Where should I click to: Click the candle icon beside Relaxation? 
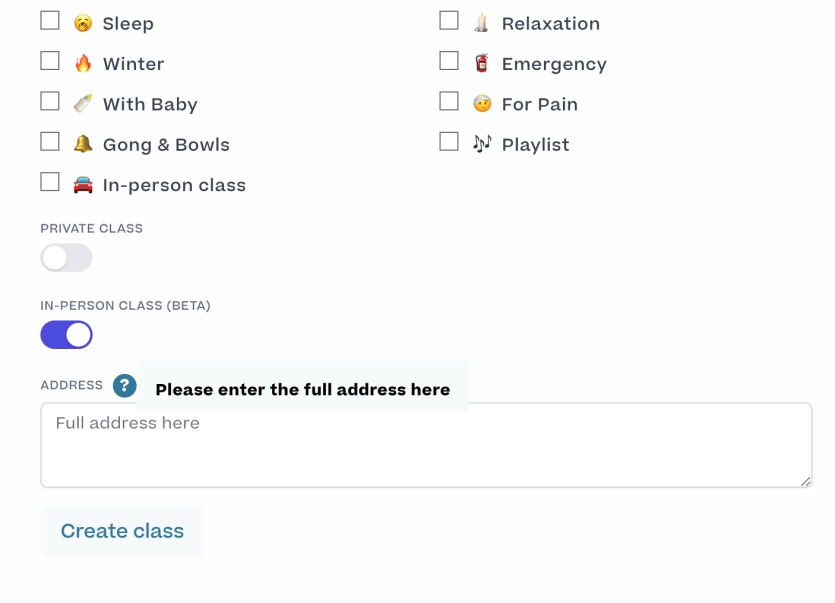pyautogui.click(x=481, y=23)
